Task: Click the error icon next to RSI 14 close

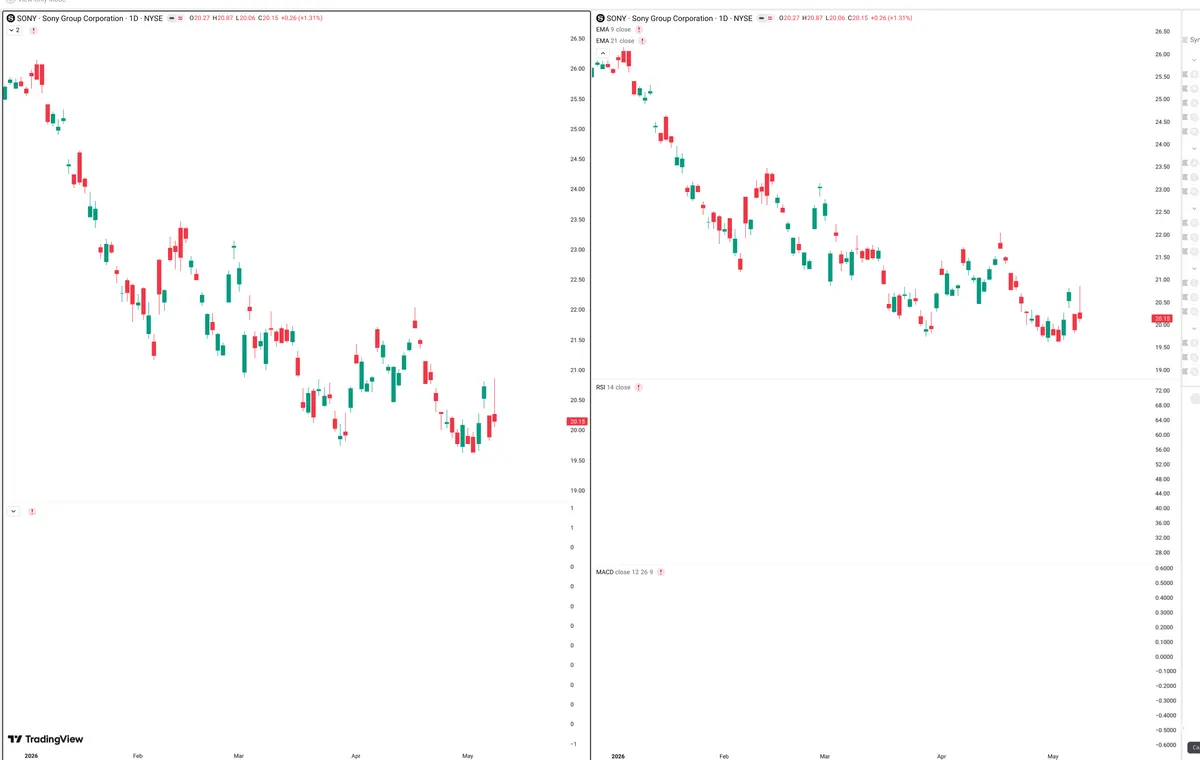Action: click(x=638, y=387)
